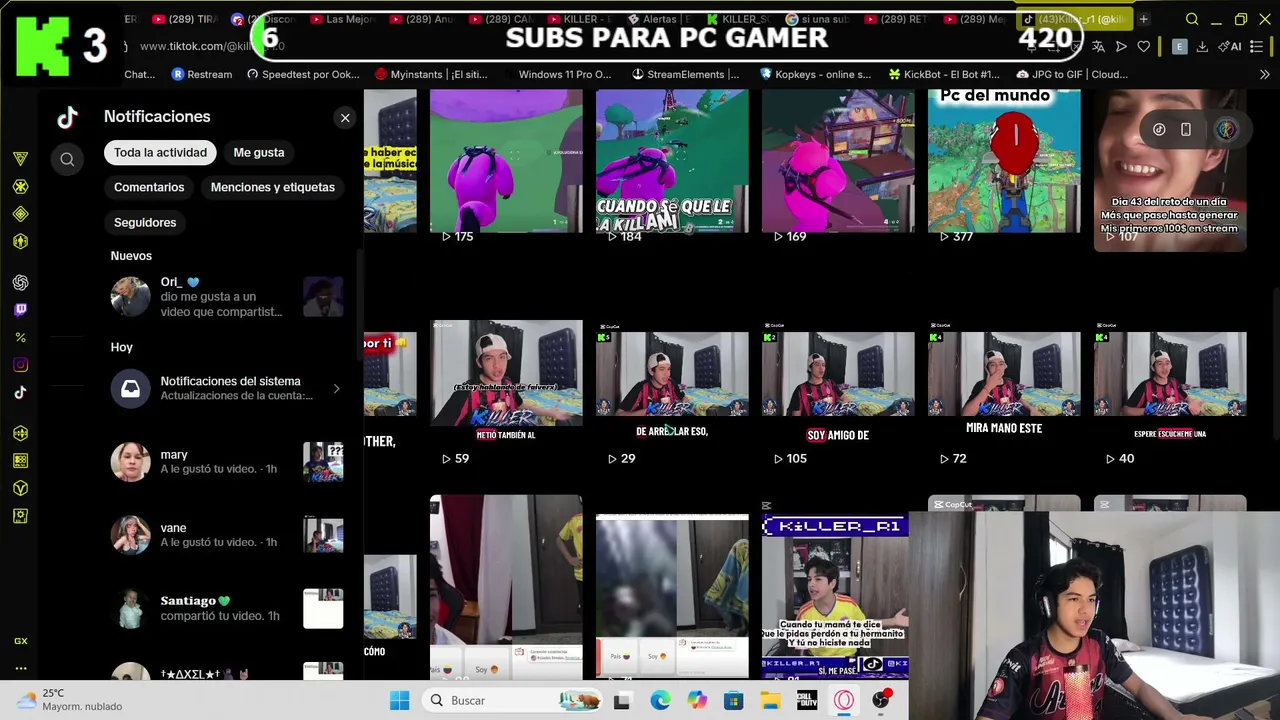Expand 'Notificaciones del sistema' chevron
The image size is (1280, 720).
pos(336,388)
